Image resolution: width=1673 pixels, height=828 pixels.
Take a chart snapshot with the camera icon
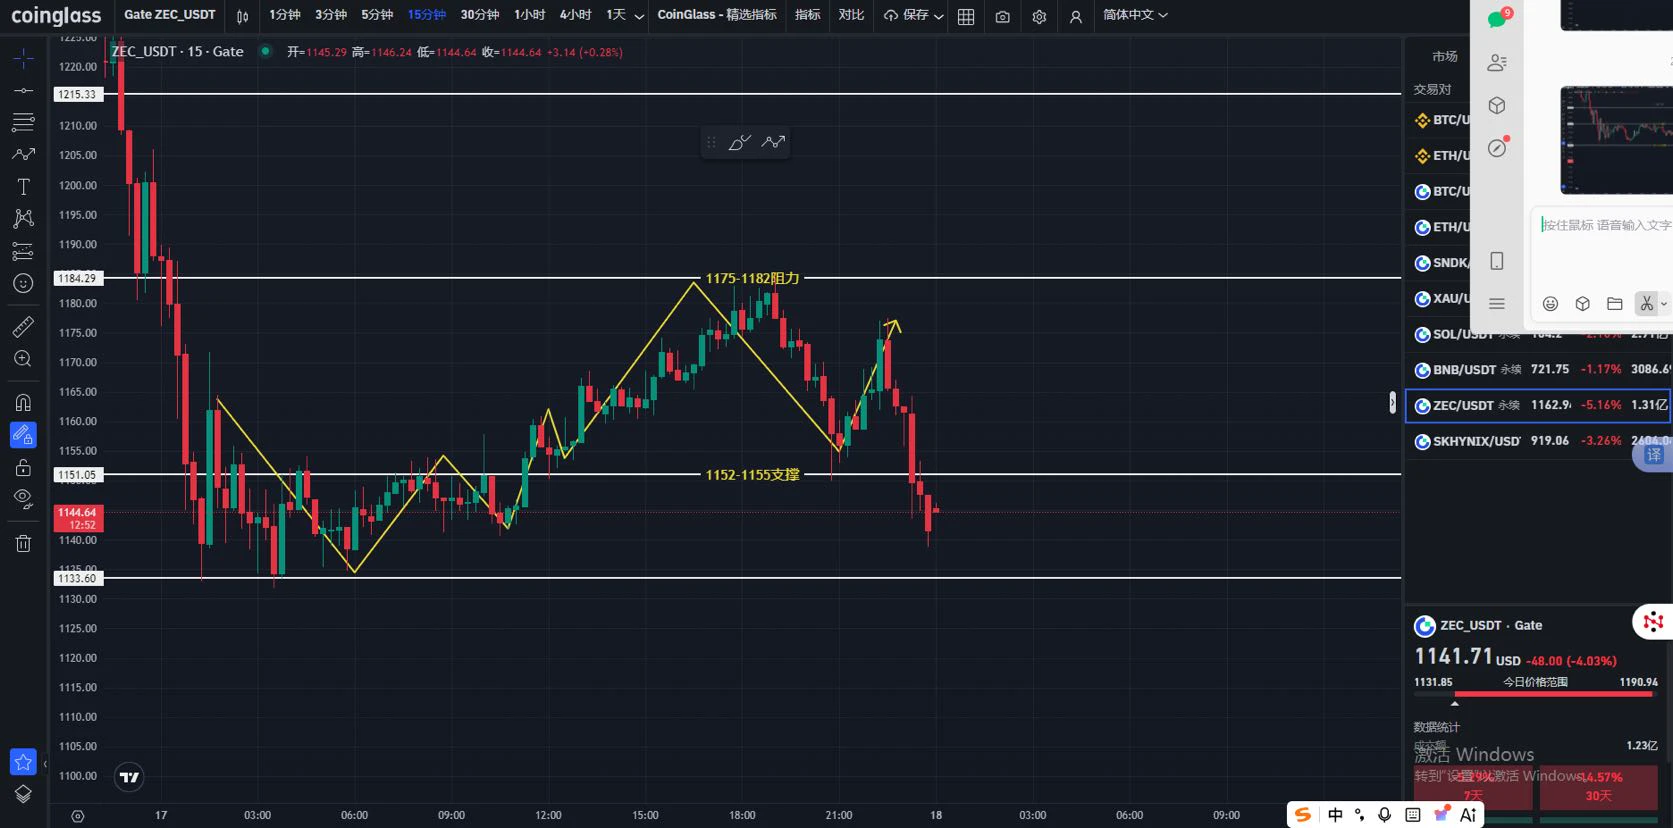tap(1002, 16)
